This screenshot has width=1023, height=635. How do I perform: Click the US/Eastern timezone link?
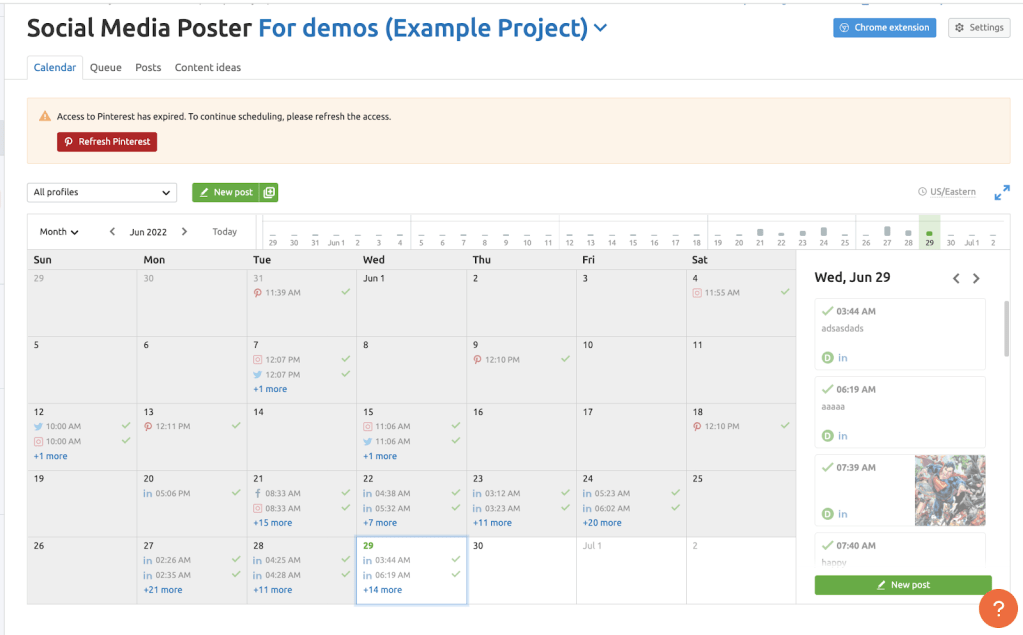click(x=952, y=192)
